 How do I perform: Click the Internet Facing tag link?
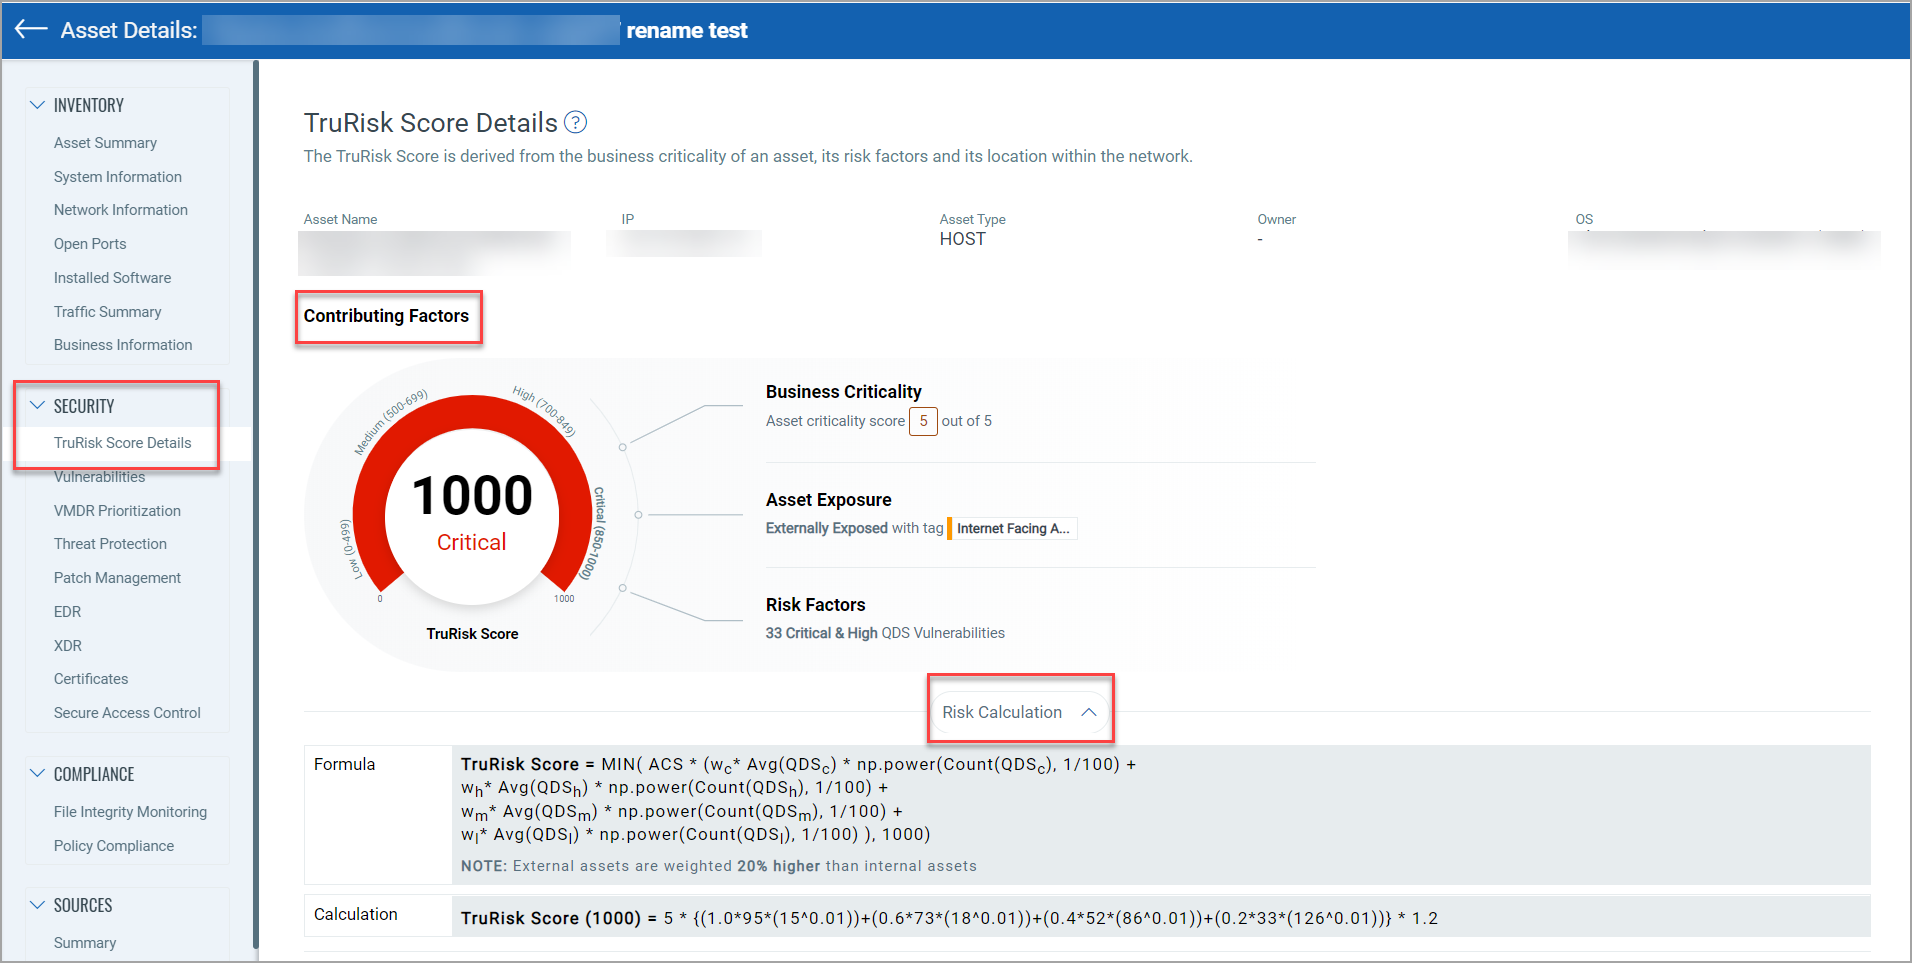click(1012, 528)
